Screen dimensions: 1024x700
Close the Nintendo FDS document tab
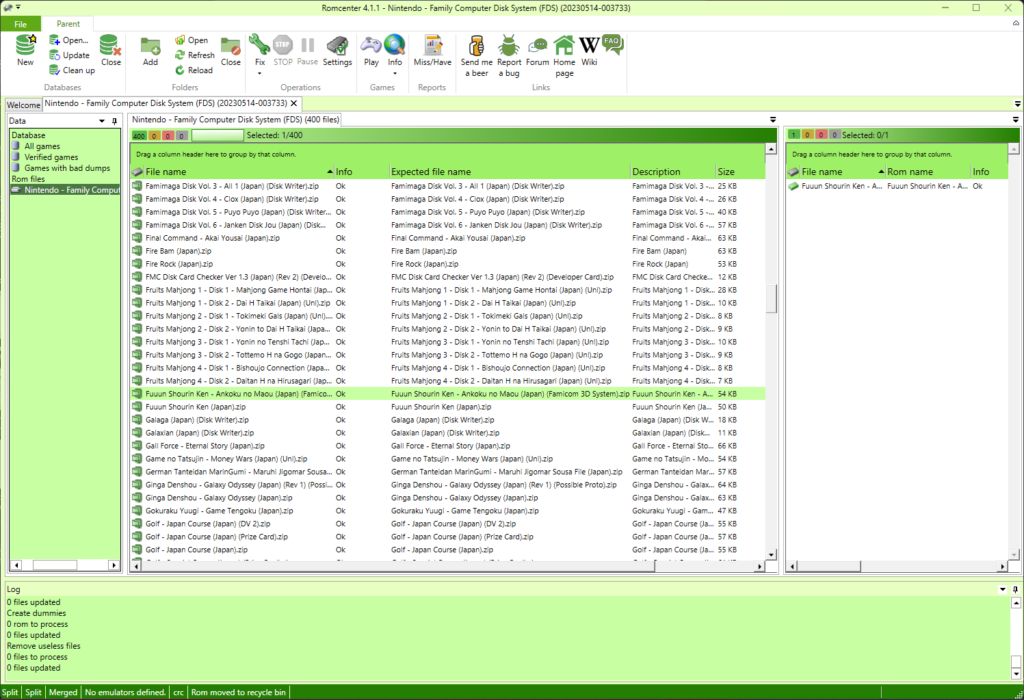(x=294, y=103)
